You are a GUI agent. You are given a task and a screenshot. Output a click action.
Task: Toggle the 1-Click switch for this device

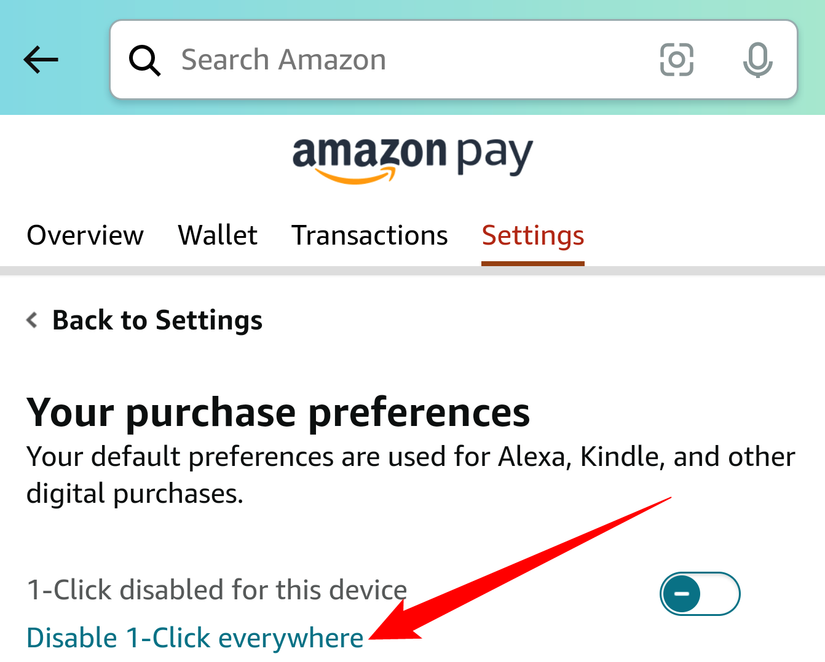pos(700,594)
